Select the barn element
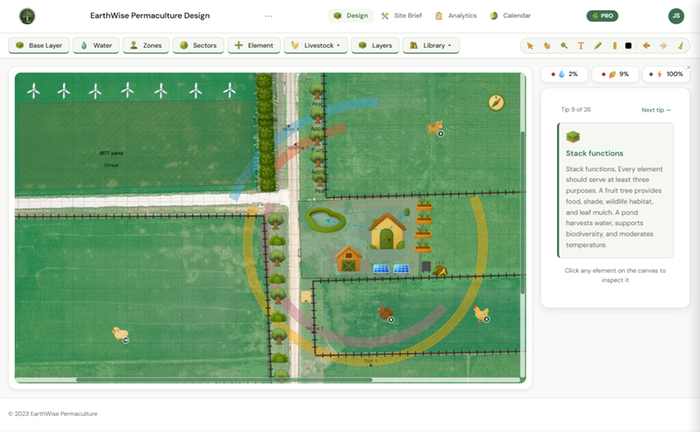Screen dimensions: 700x432 [349, 259]
